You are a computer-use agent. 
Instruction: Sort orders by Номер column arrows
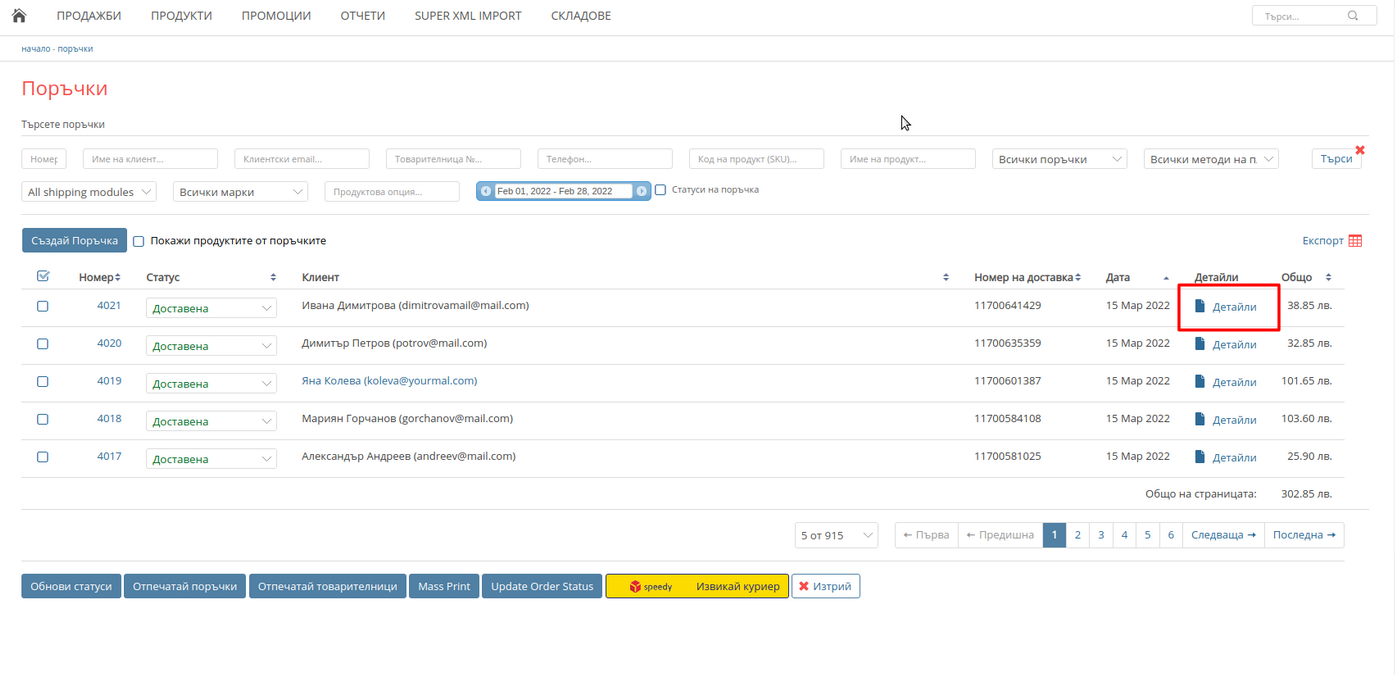[117, 278]
